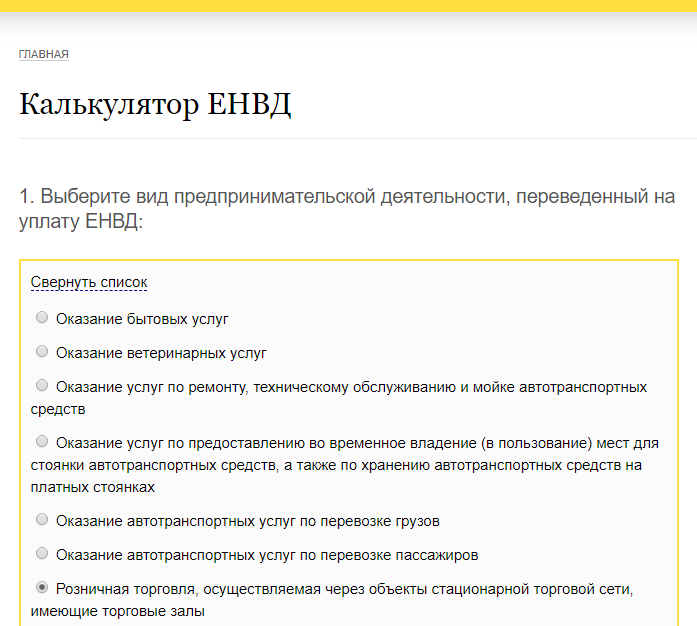Choose radio for ремонту и мойке автотранспортных средств
This screenshot has width=697, height=626.
(x=42, y=385)
